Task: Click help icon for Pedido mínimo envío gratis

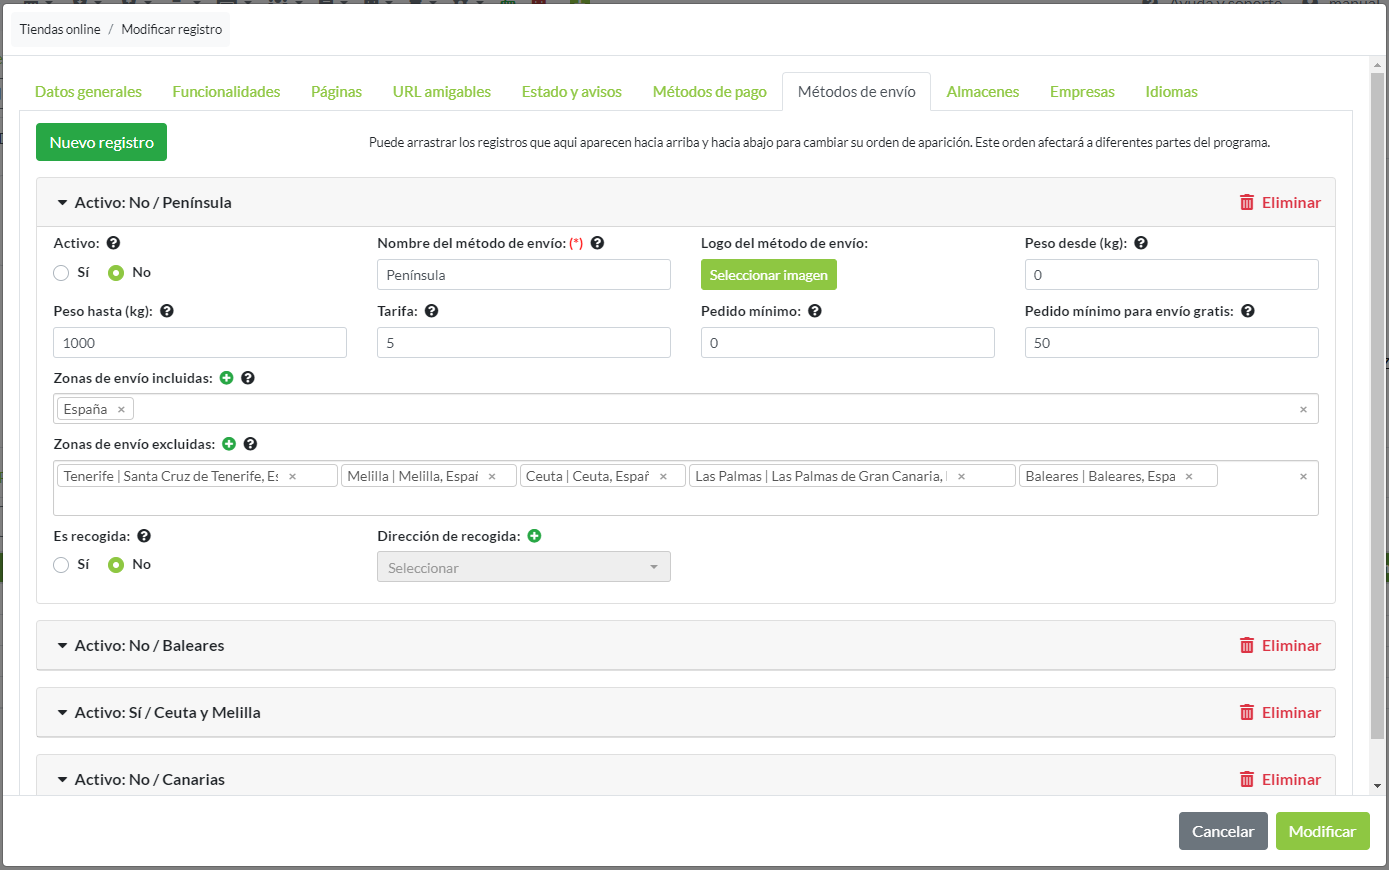Action: 1247,311
